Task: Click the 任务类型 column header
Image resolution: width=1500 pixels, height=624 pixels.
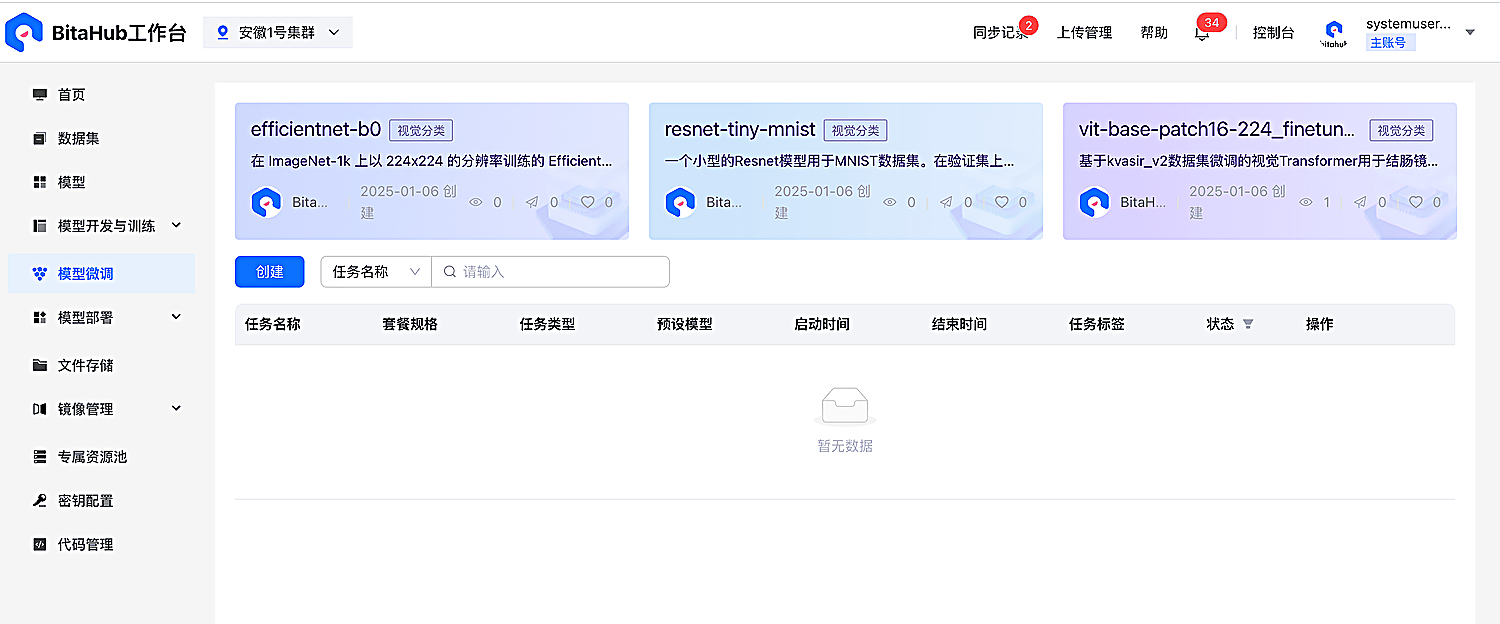Action: (x=547, y=324)
